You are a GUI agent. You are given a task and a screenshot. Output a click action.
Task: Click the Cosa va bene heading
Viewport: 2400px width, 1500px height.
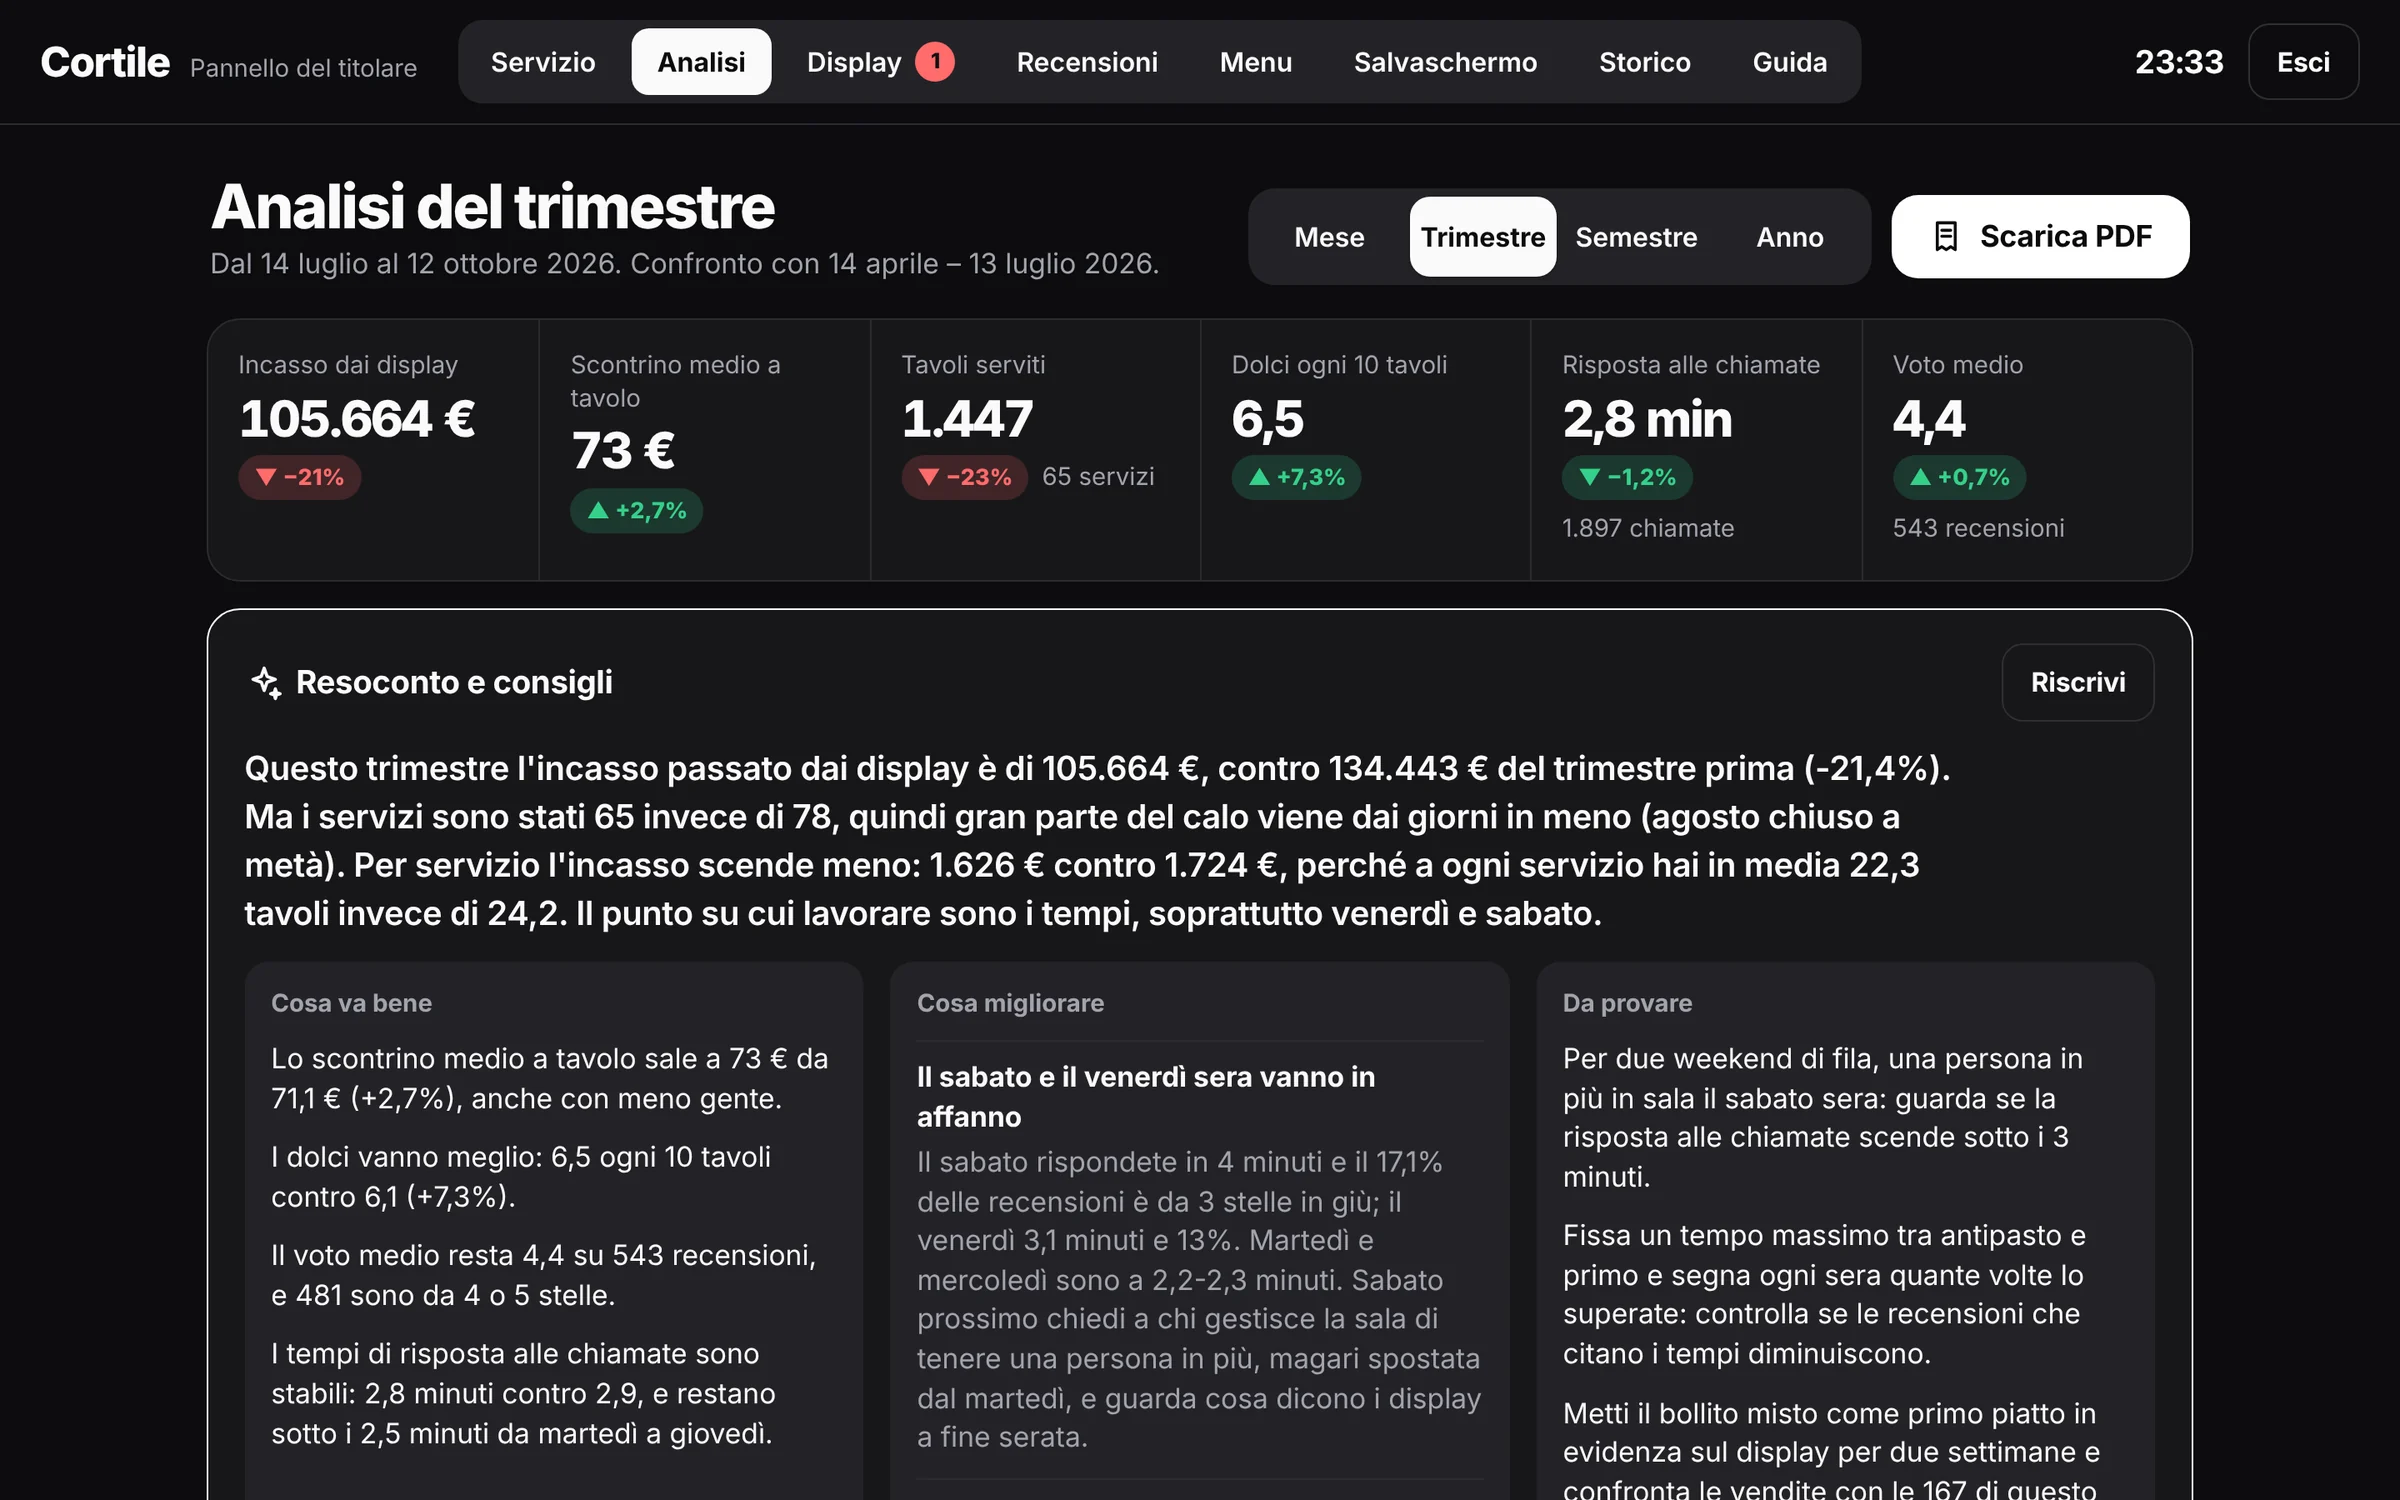(x=352, y=1003)
